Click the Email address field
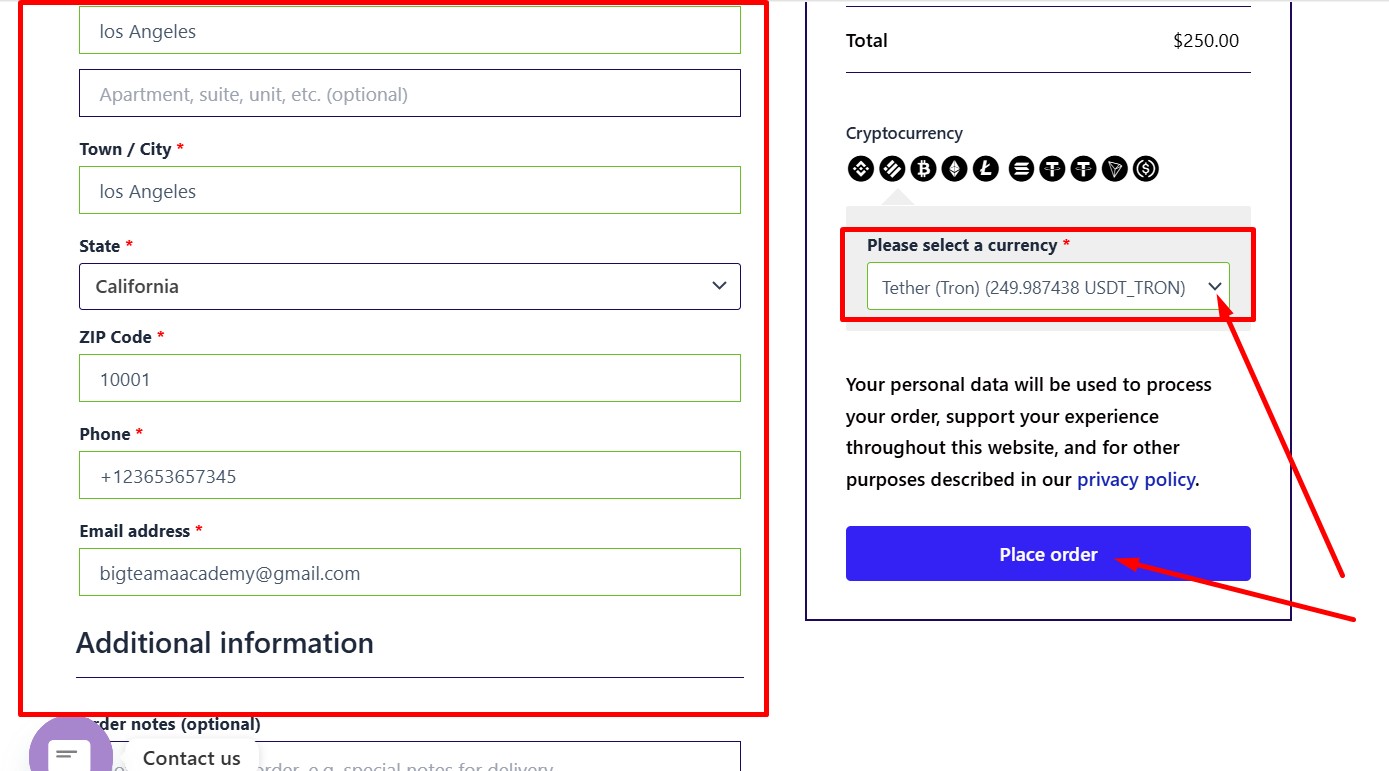This screenshot has height=771, width=1389. (409, 572)
